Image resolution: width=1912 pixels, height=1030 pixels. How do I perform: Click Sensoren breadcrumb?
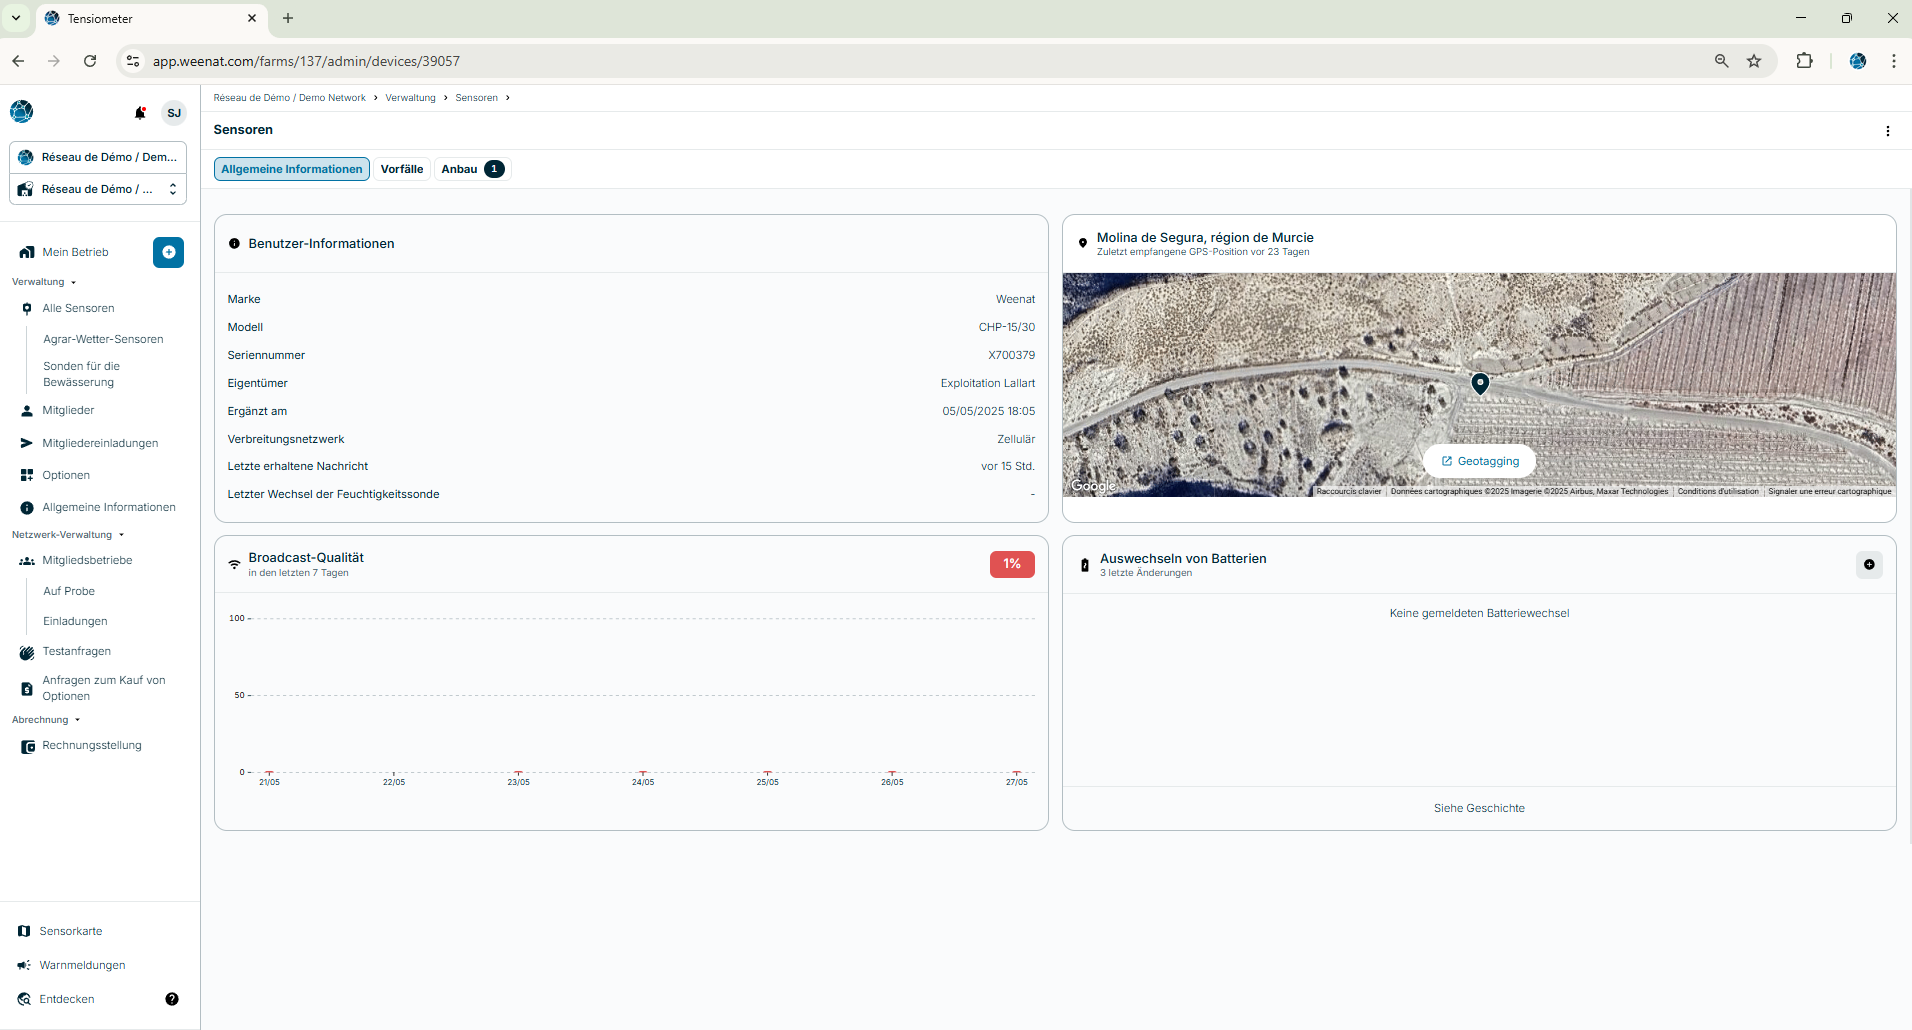(476, 98)
